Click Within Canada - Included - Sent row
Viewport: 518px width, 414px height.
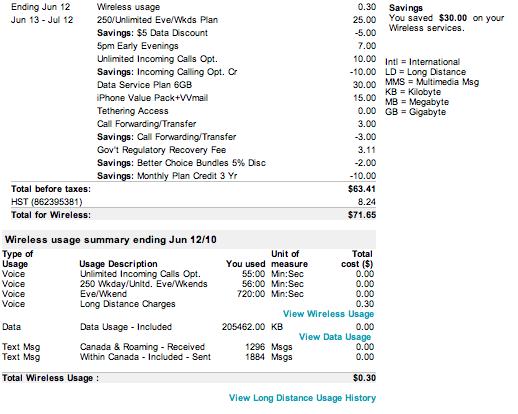pos(189,357)
